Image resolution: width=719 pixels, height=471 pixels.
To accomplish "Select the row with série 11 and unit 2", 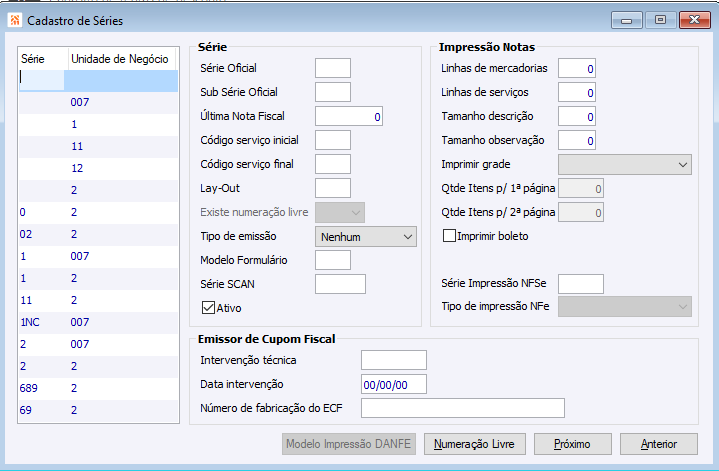I will [98, 300].
